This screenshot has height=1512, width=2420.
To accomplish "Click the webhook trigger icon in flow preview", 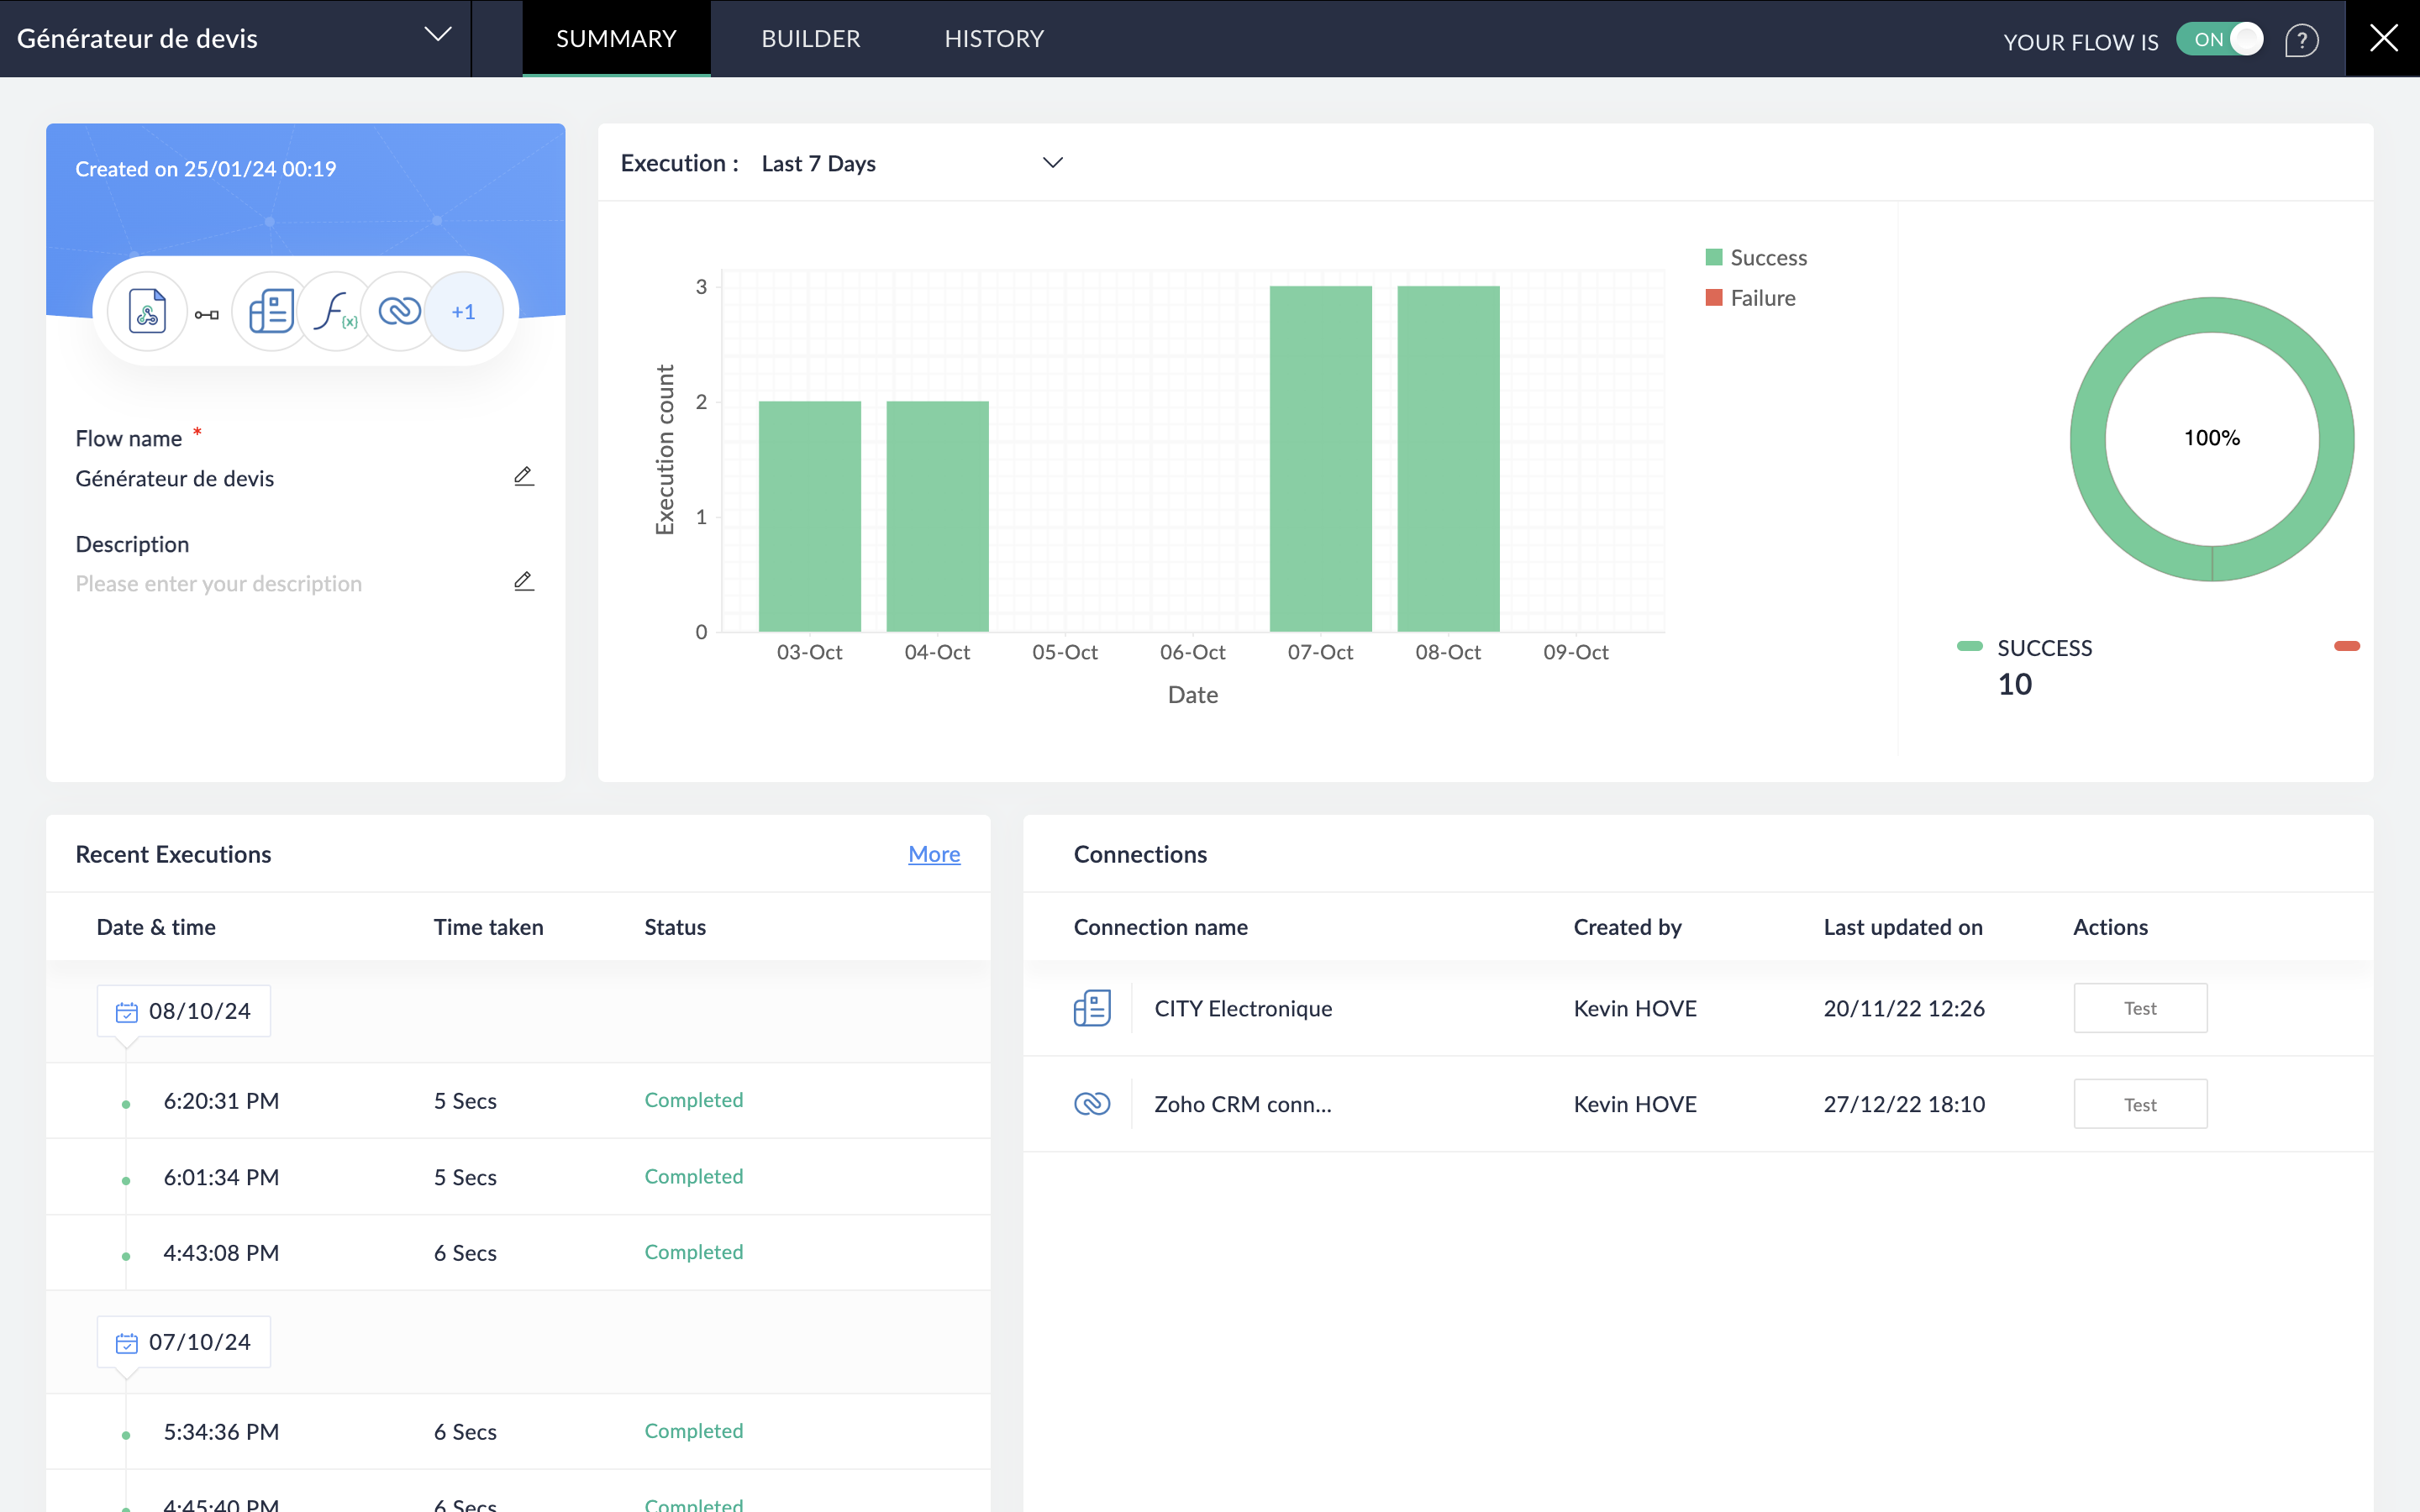I will coord(148,313).
